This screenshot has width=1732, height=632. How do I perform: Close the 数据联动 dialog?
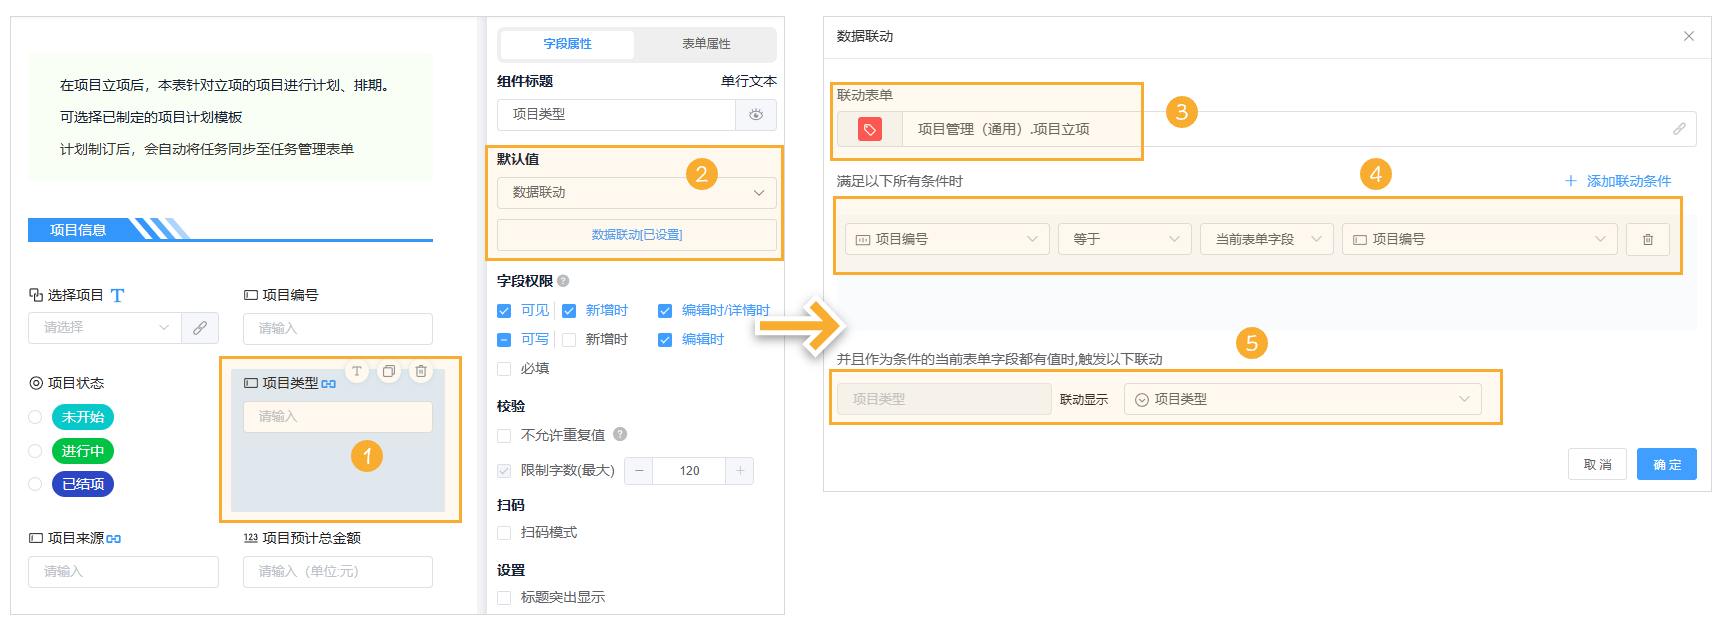pos(1689,36)
